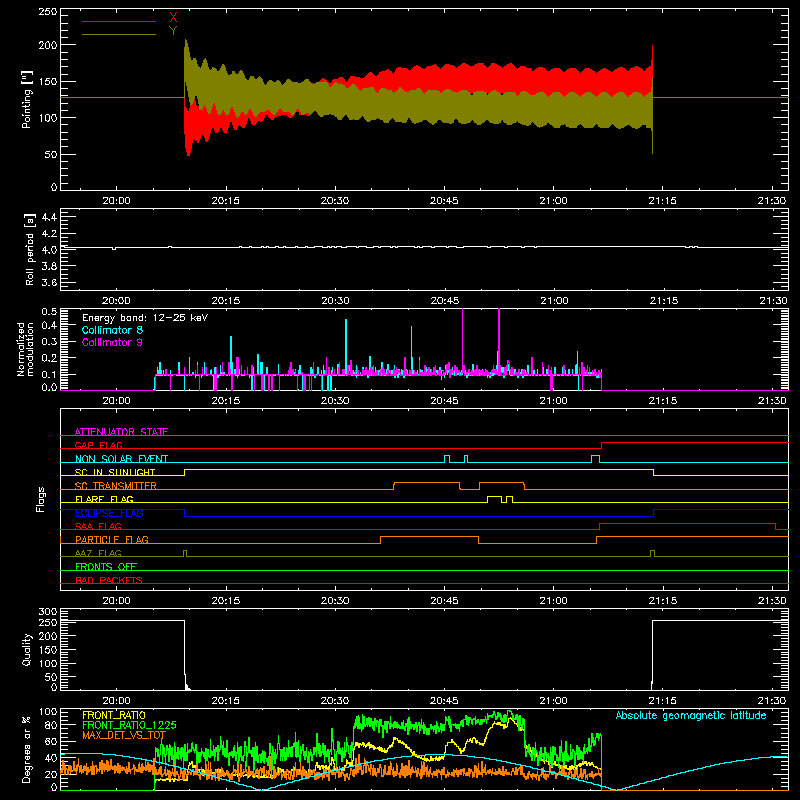Click the 'A4Z_FLAG' label

pyautogui.click(x=98, y=553)
